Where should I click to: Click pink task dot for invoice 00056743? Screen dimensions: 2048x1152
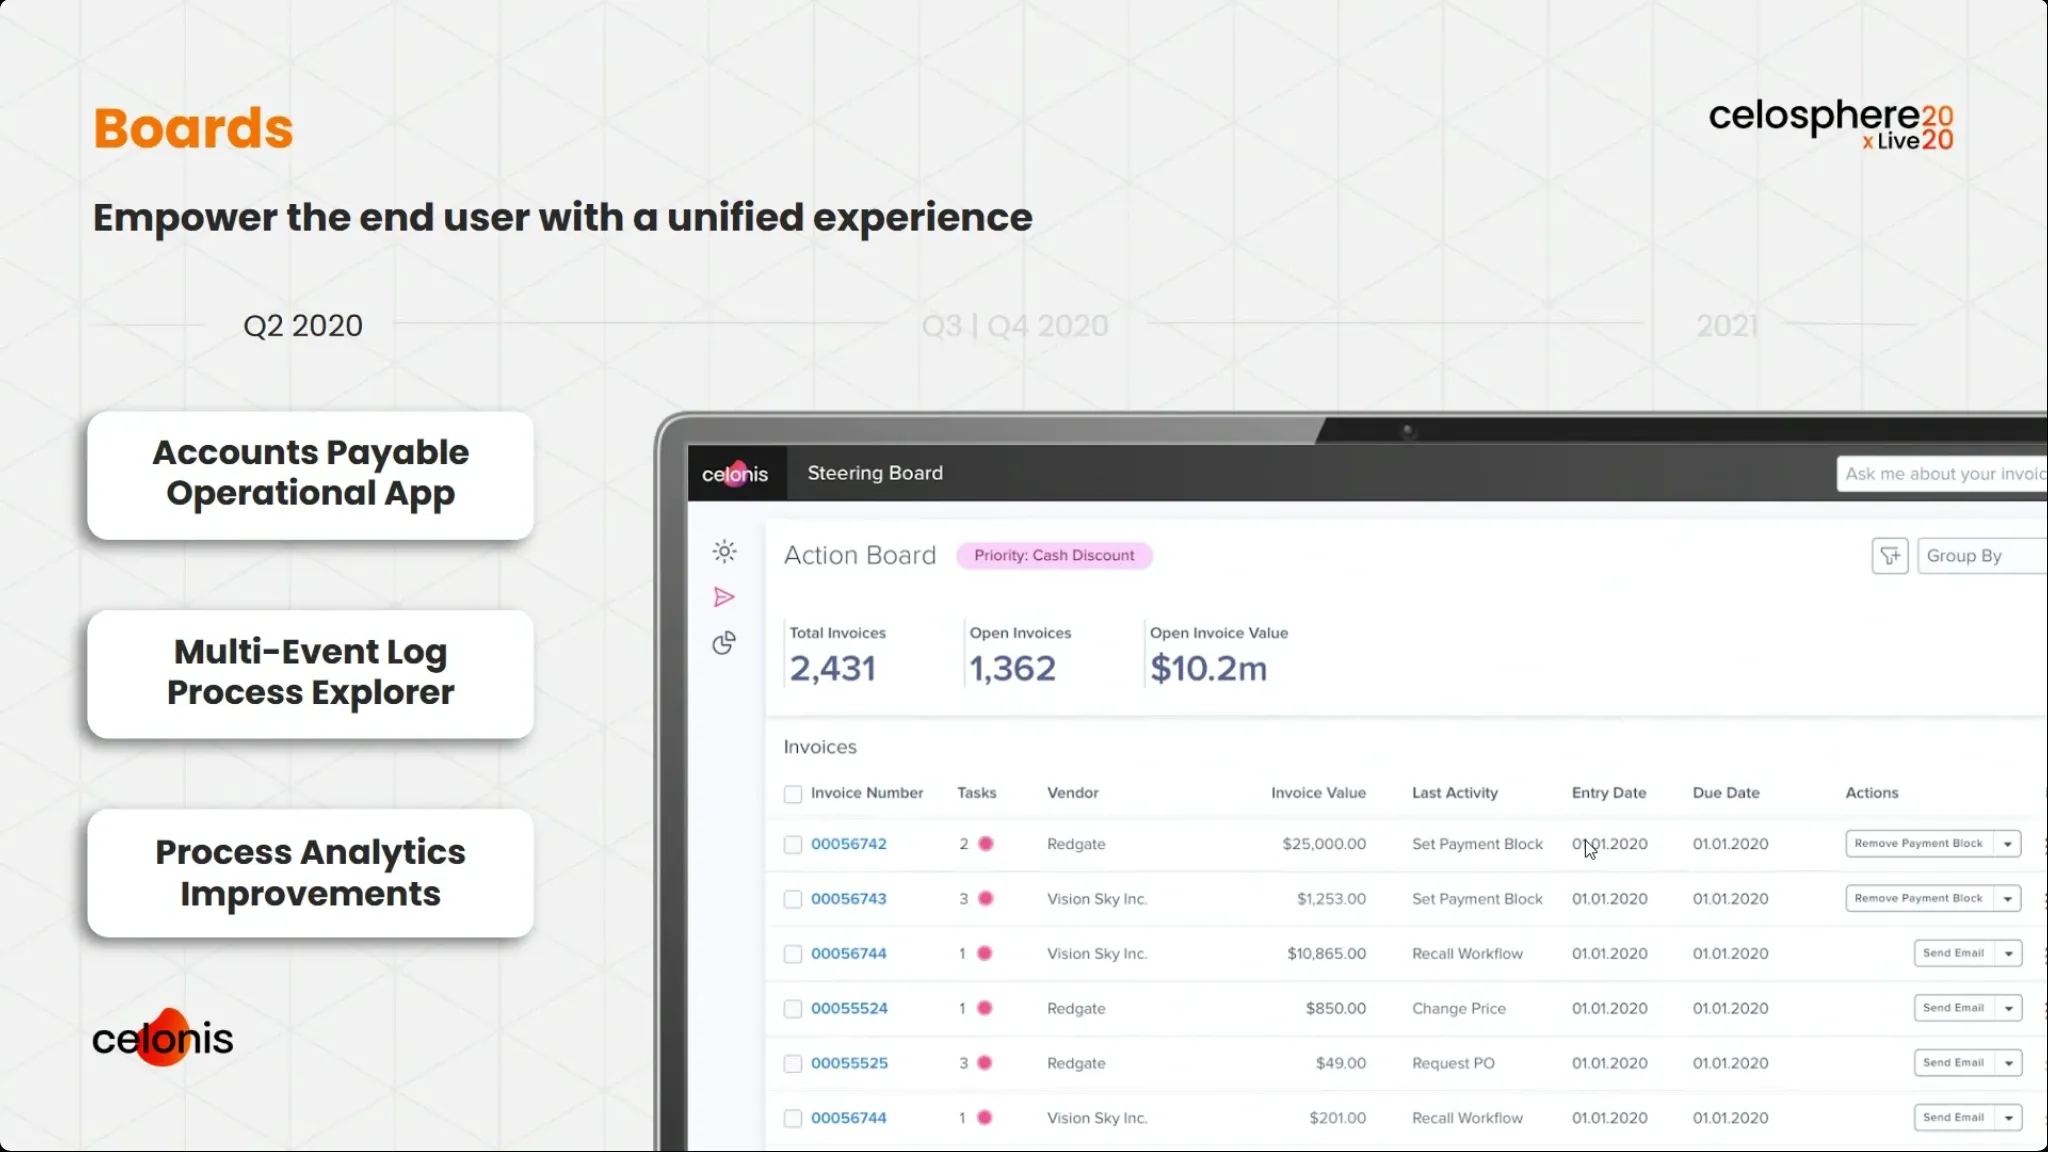(x=986, y=899)
